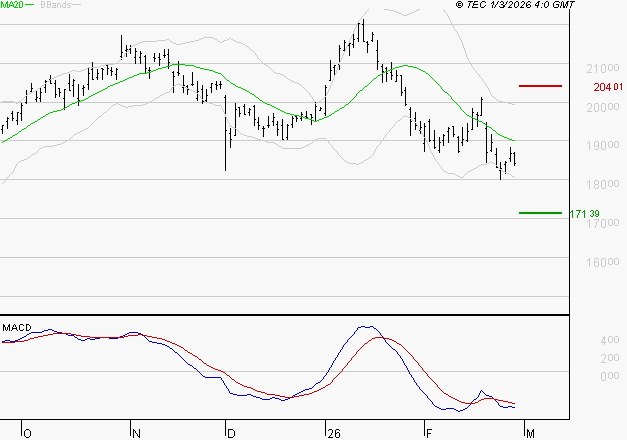Click the red 204.01 resistance line
Screen dimensions: 627x440
540,86
